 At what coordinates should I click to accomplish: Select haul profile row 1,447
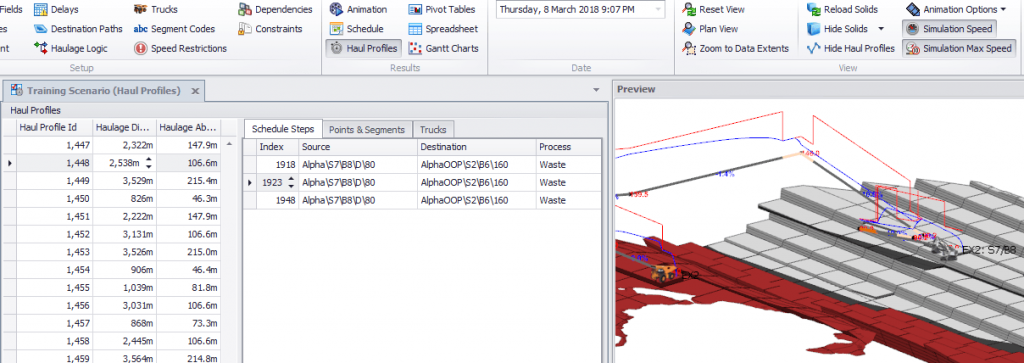[111, 145]
